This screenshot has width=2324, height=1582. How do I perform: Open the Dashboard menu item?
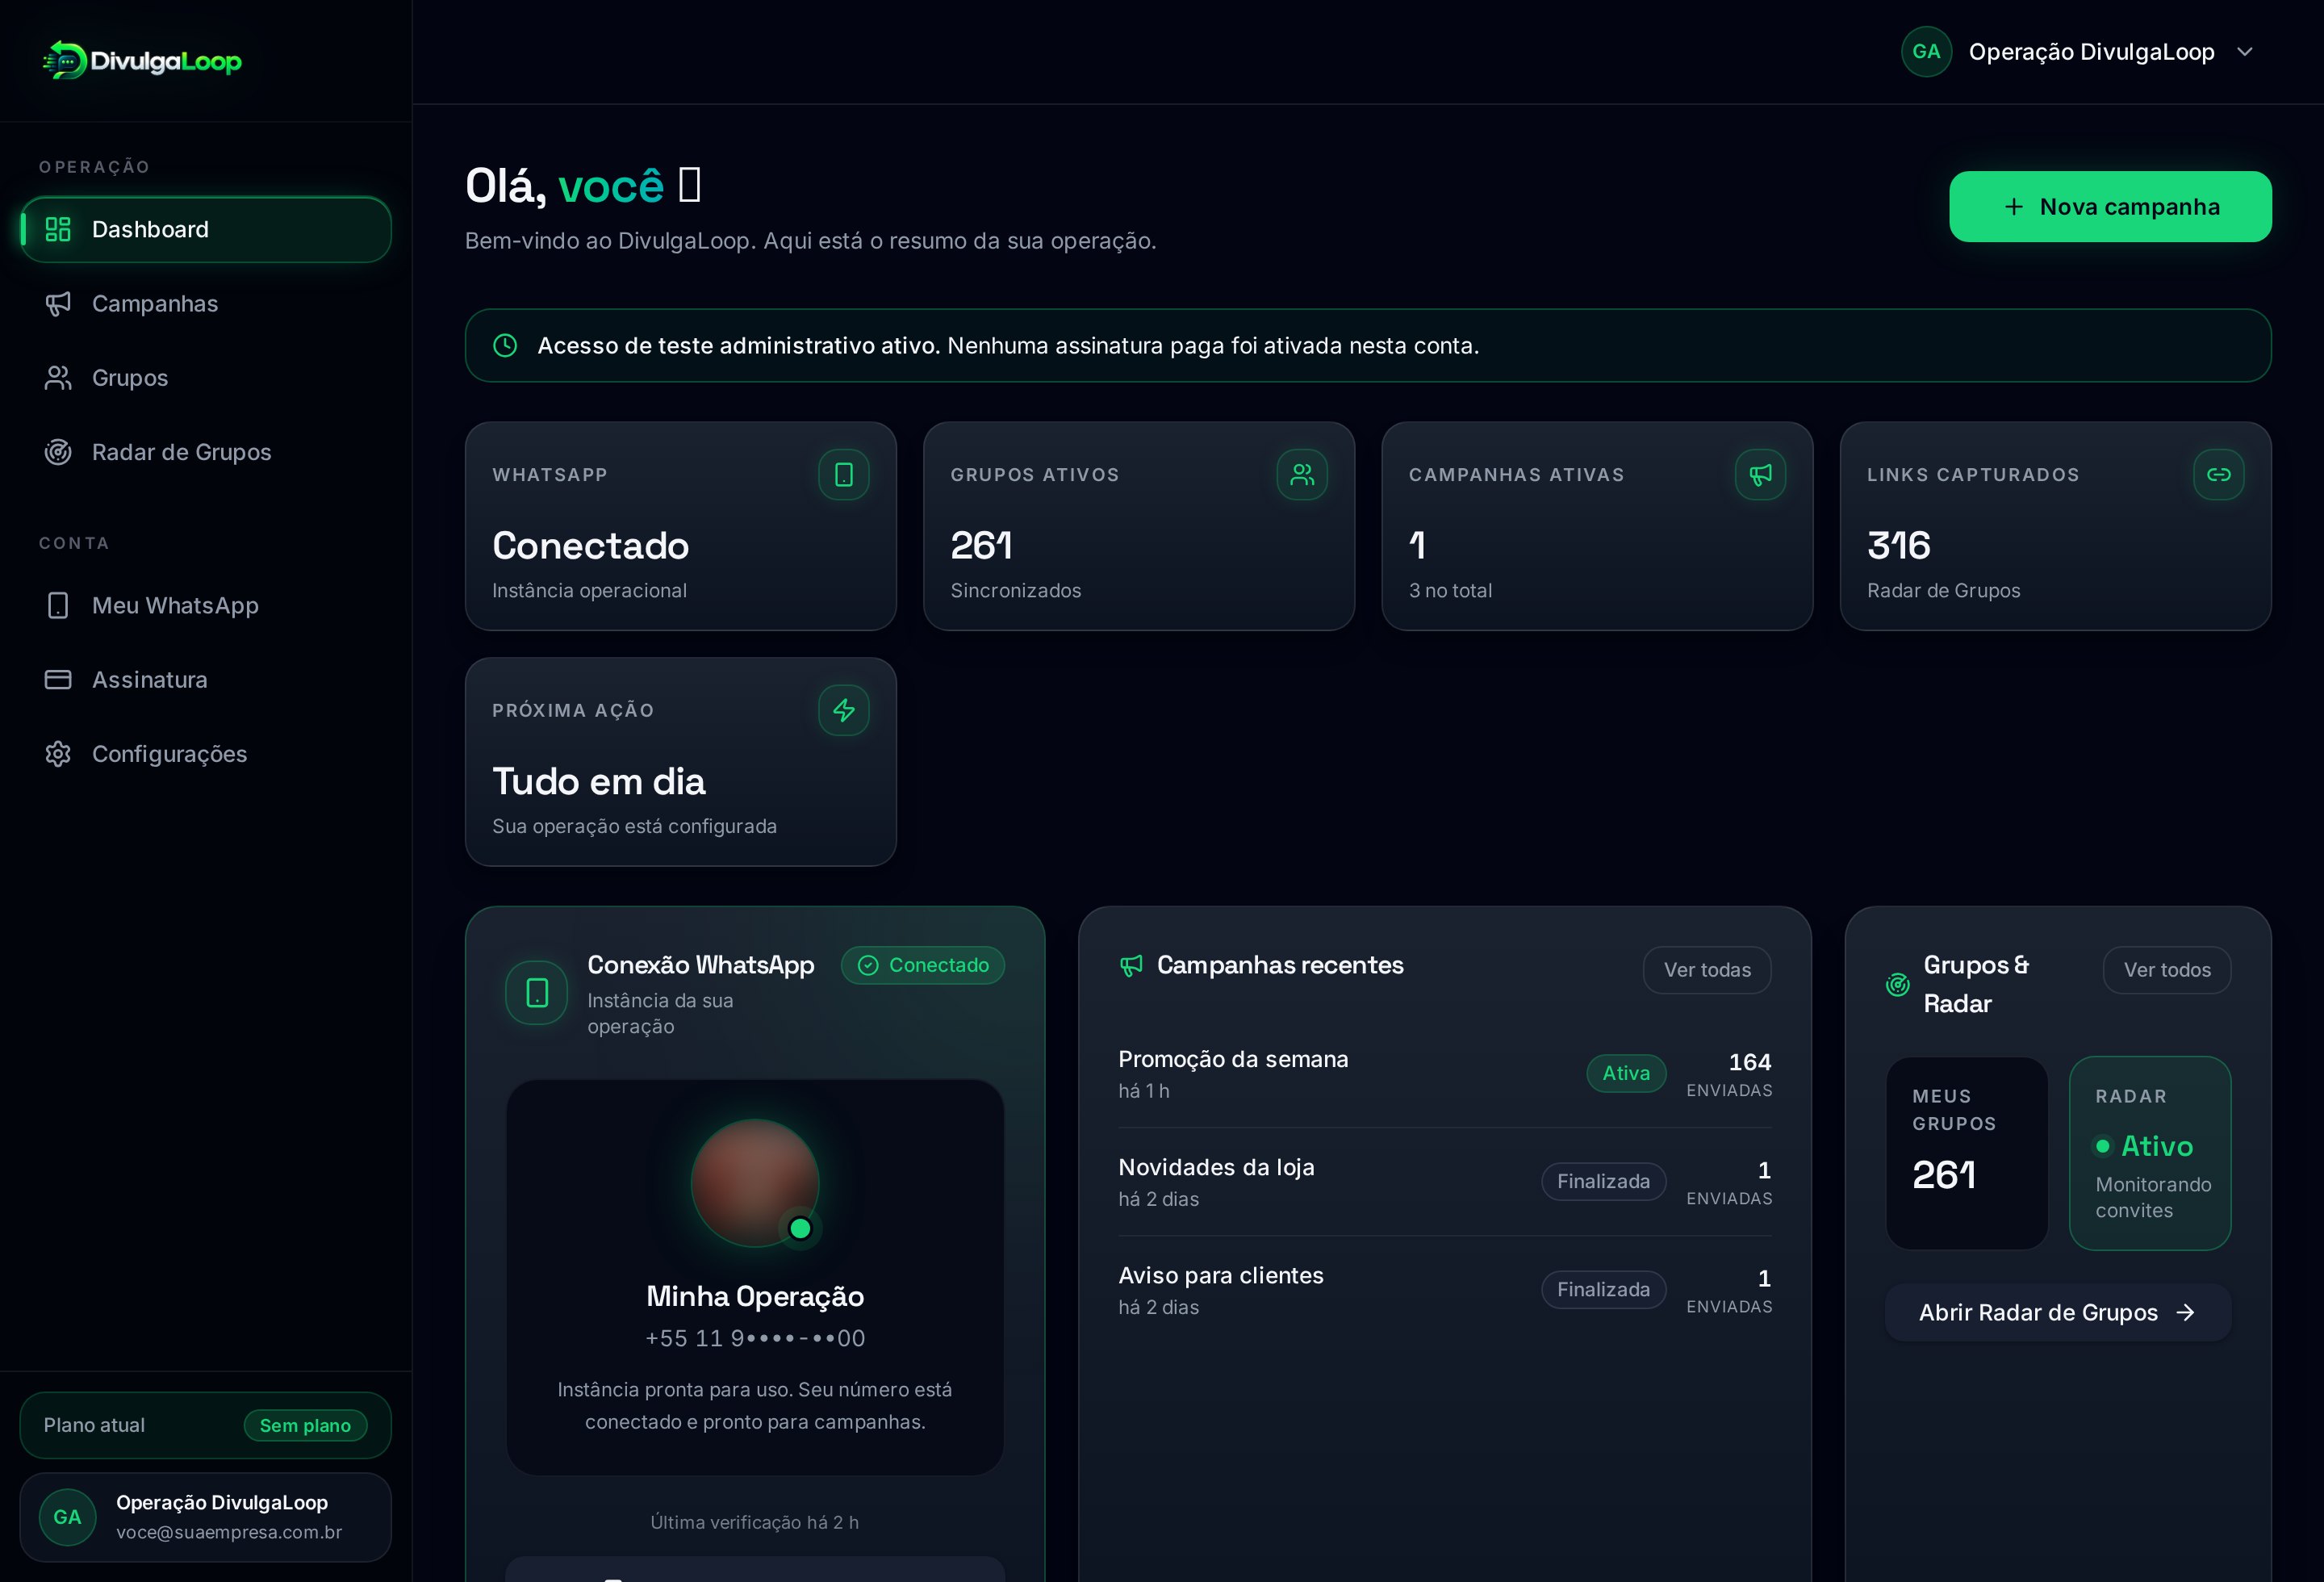click(206, 229)
